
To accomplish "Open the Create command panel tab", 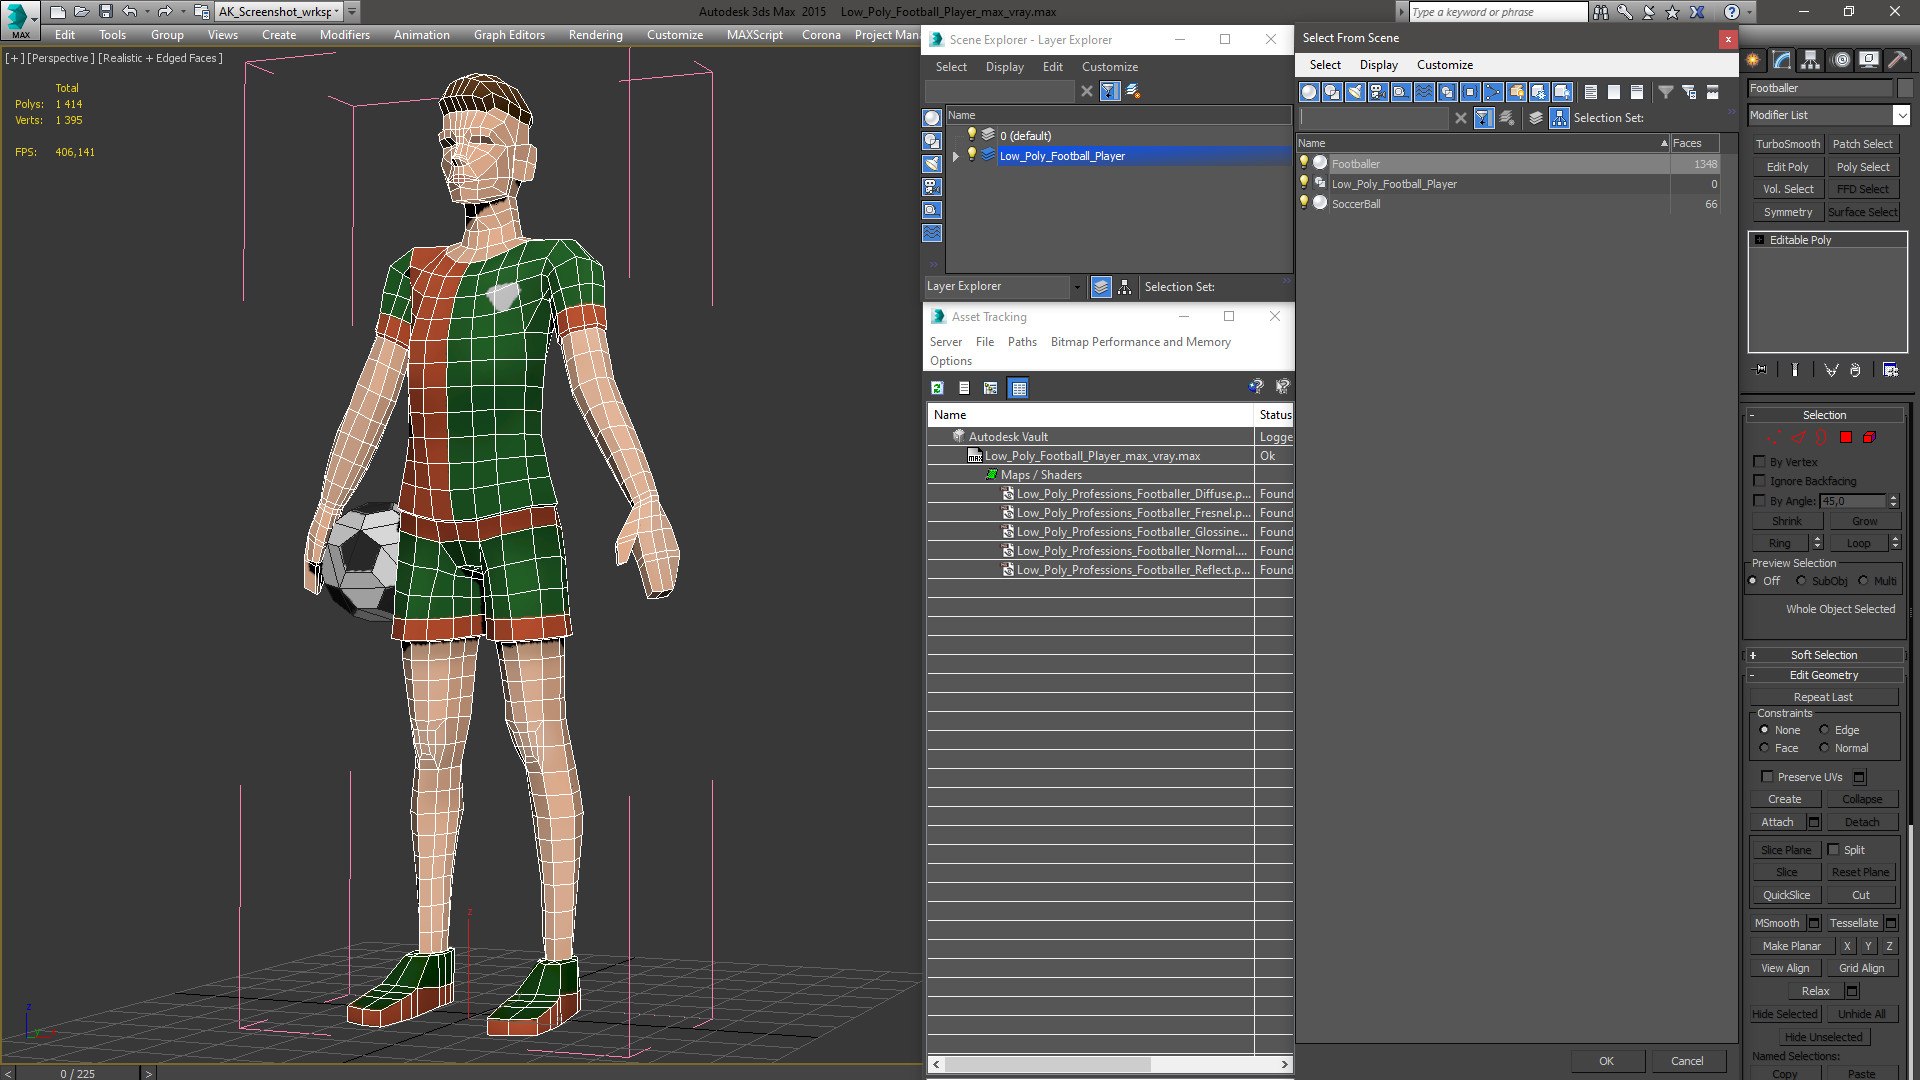I will (1753, 60).
